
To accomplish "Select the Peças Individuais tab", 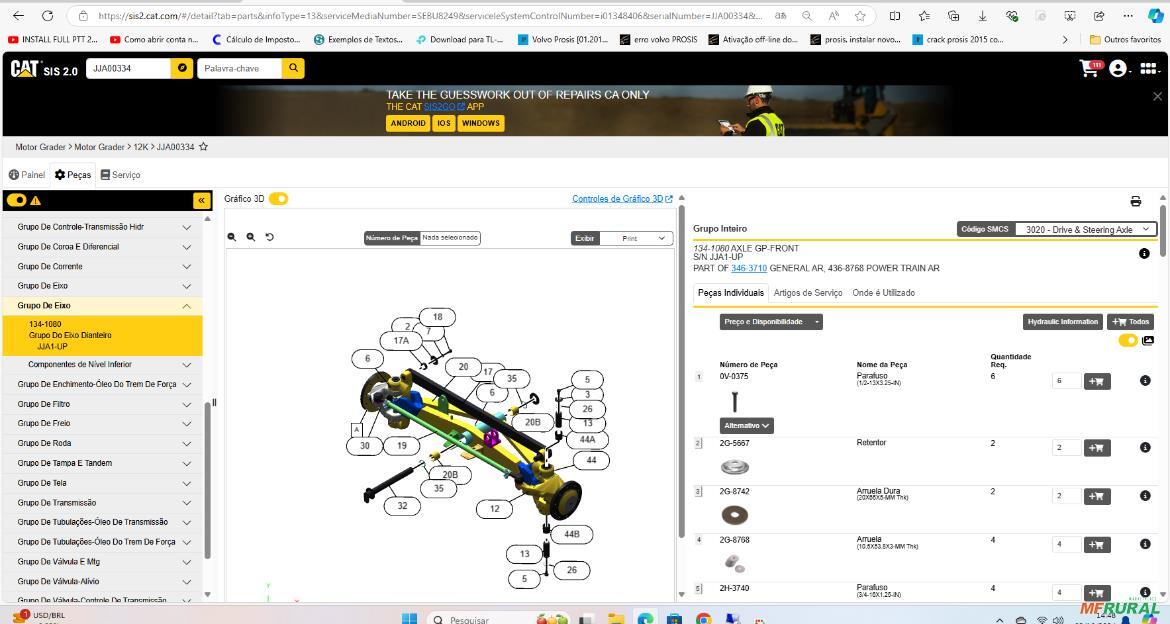I will click(731, 293).
